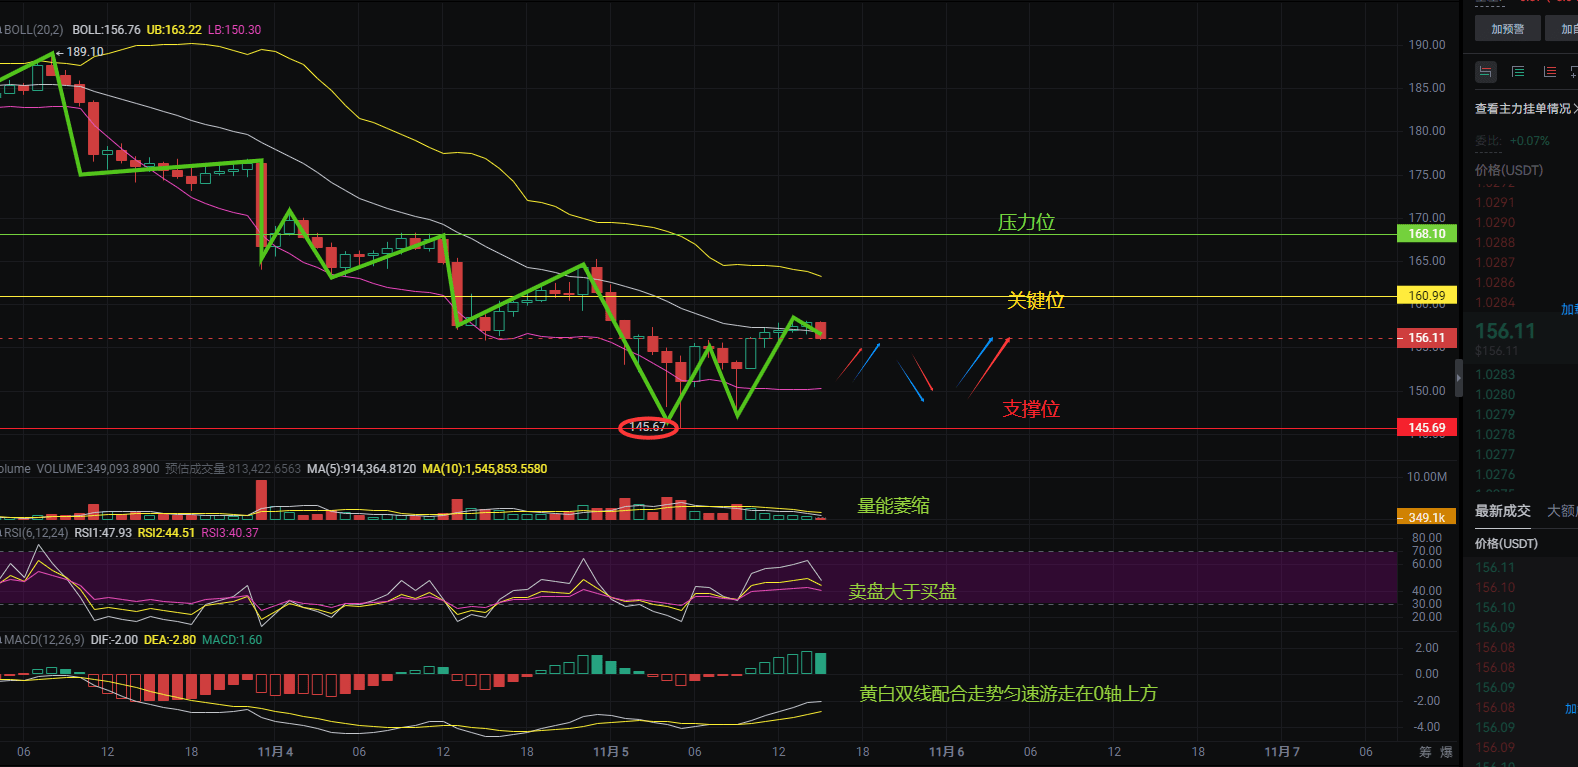Switch to the 大额 tab
Viewport: 1578px width, 767px height.
pyautogui.click(x=1562, y=511)
